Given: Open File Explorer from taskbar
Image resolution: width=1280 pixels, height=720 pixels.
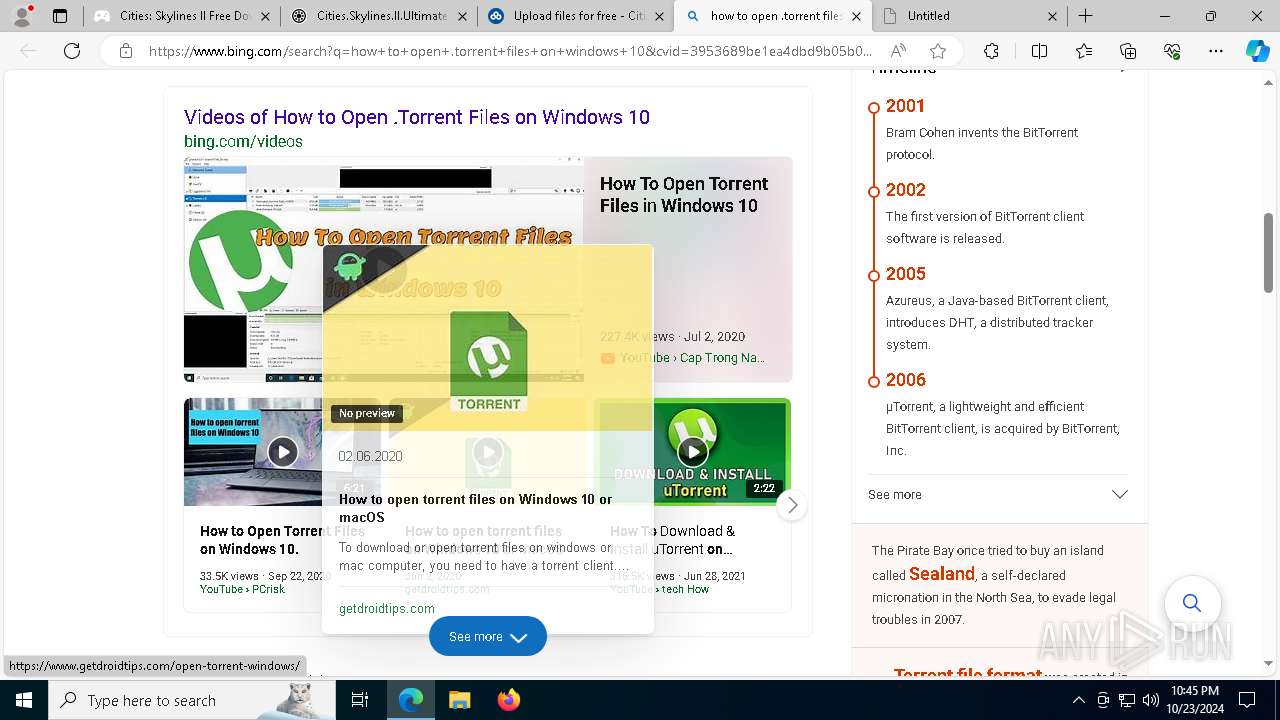Looking at the screenshot, I should click(459, 700).
